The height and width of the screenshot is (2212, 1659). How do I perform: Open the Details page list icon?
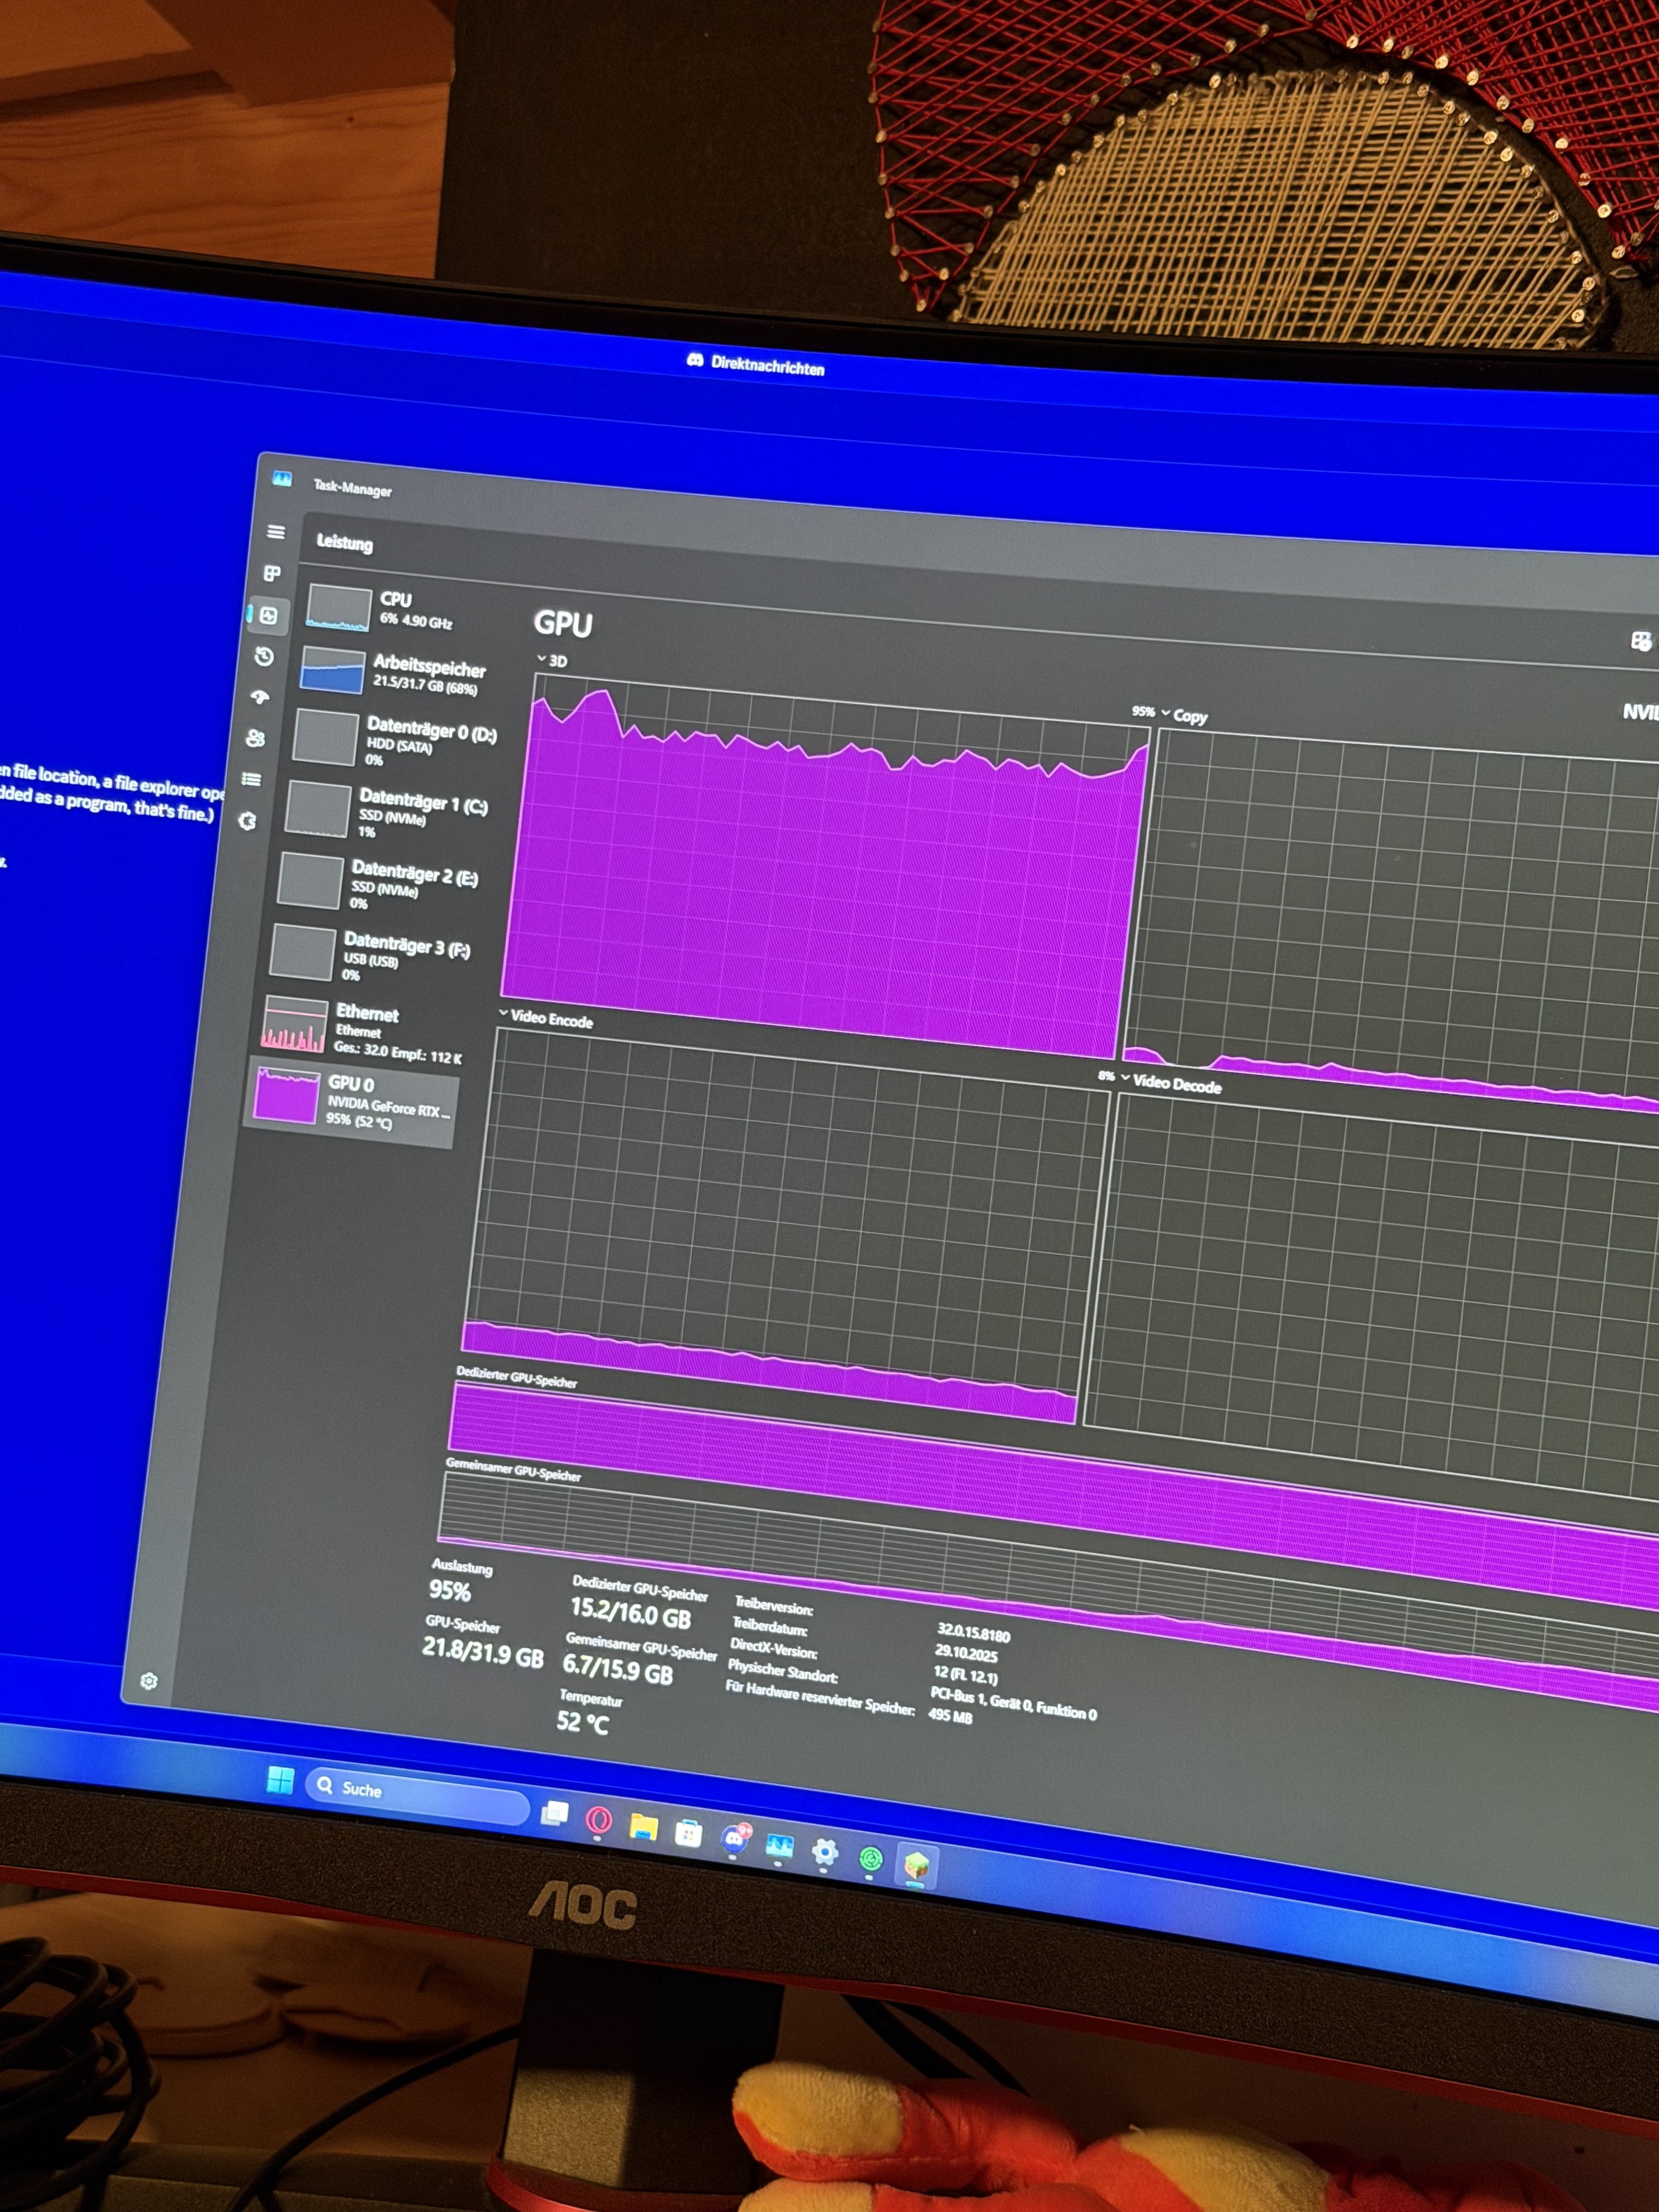point(252,779)
